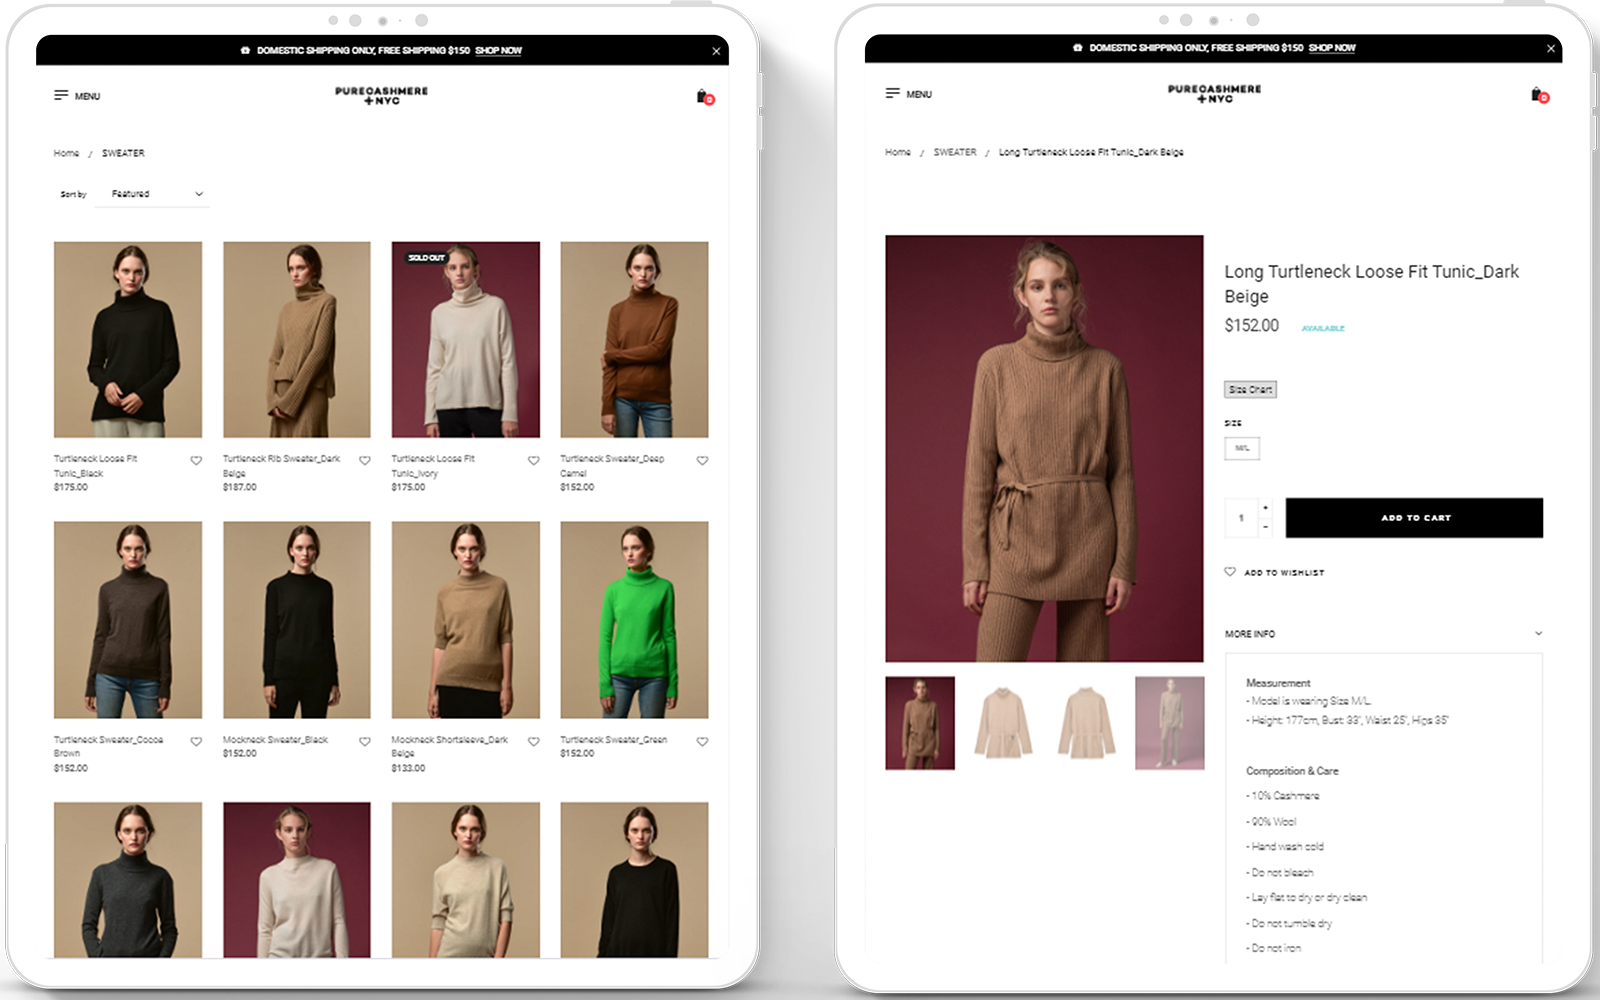Viewport: 1600px width, 1000px height.
Task: Open Mockneck Sweater_Black product image
Action: pyautogui.click(x=297, y=620)
